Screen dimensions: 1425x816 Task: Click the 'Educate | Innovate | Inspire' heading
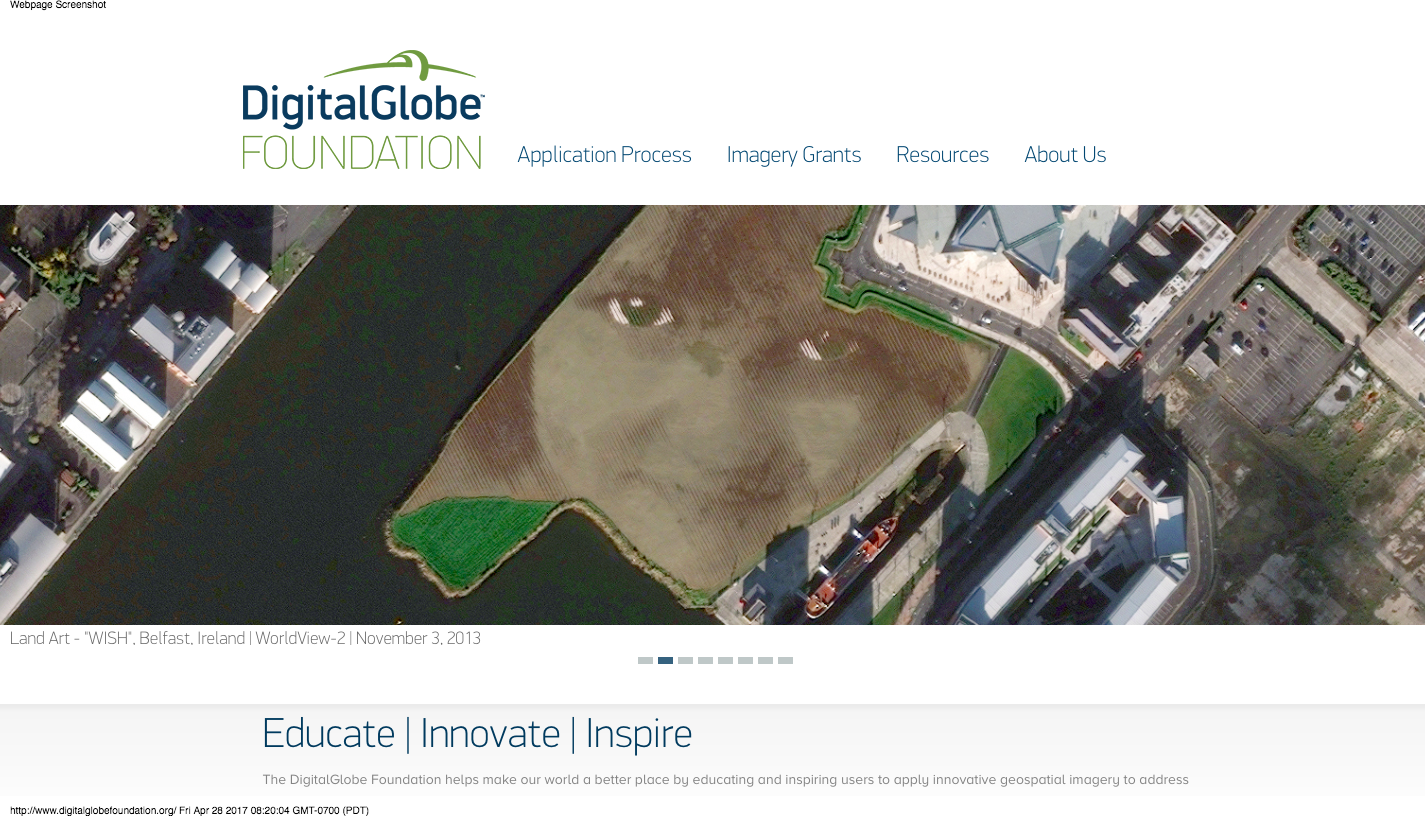477,734
